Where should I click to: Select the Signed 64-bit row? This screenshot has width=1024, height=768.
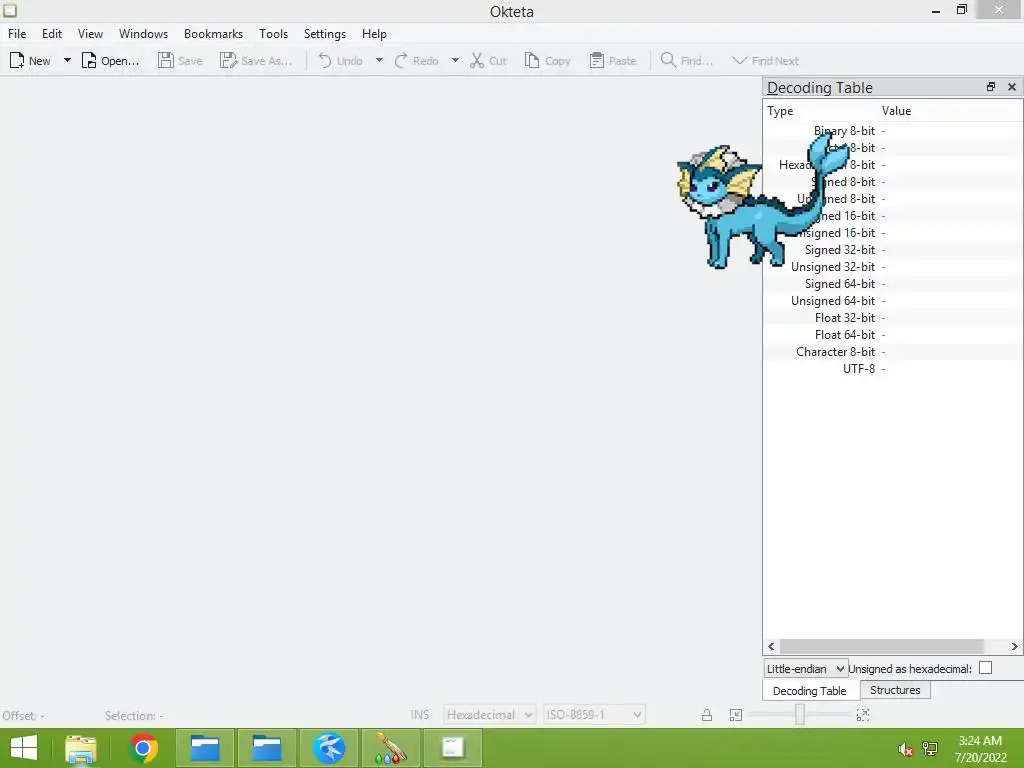[893, 284]
